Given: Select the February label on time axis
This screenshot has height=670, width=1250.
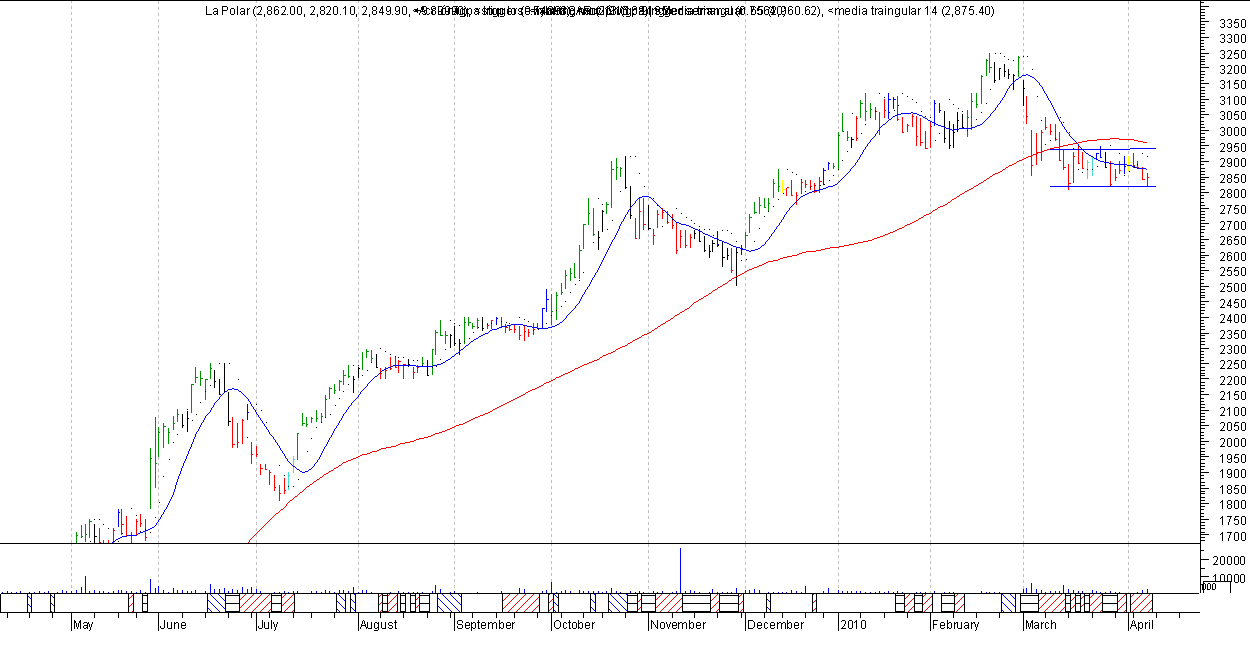Looking at the screenshot, I should [955, 625].
